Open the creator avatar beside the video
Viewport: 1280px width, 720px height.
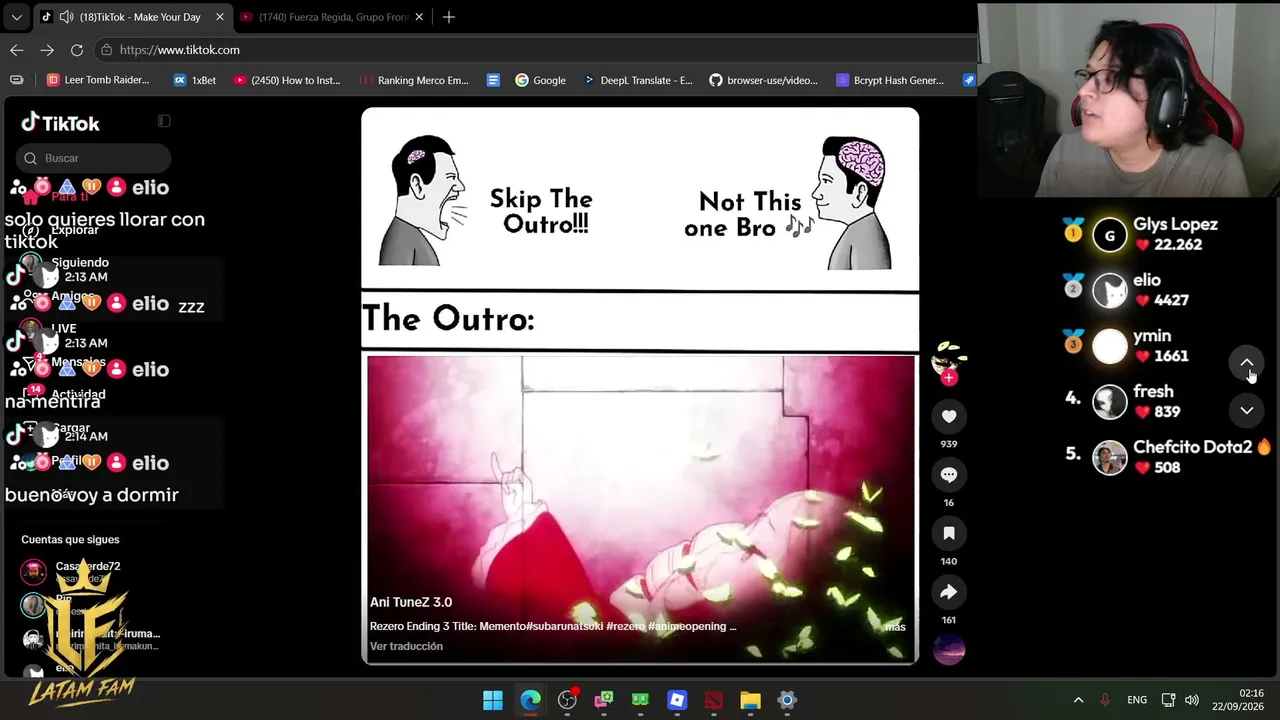949,358
